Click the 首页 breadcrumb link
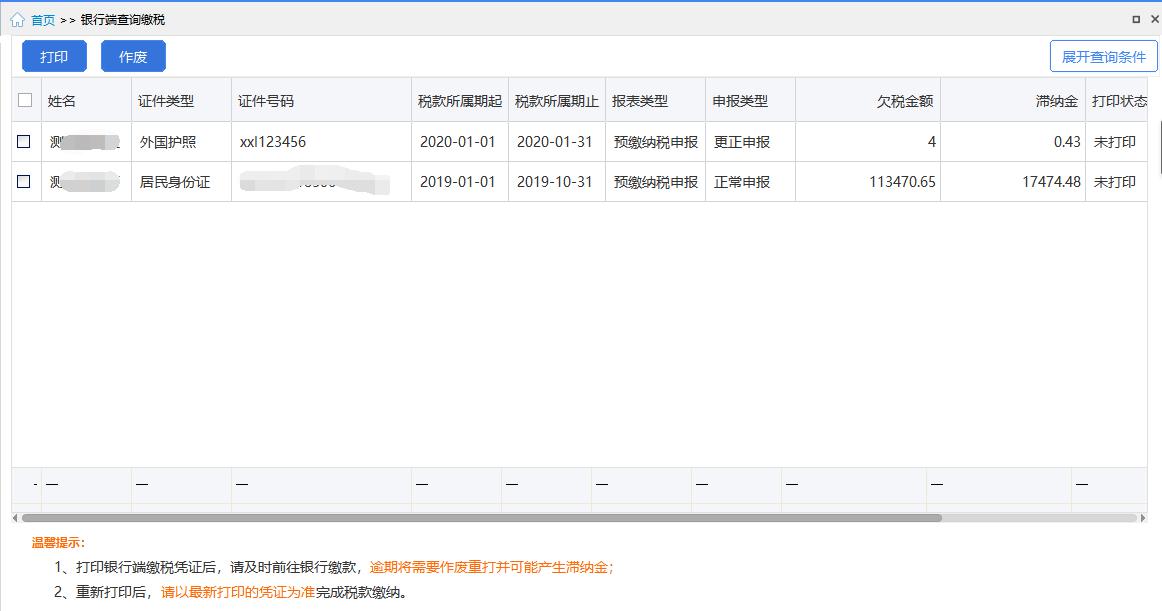The image size is (1162, 611). (x=43, y=20)
